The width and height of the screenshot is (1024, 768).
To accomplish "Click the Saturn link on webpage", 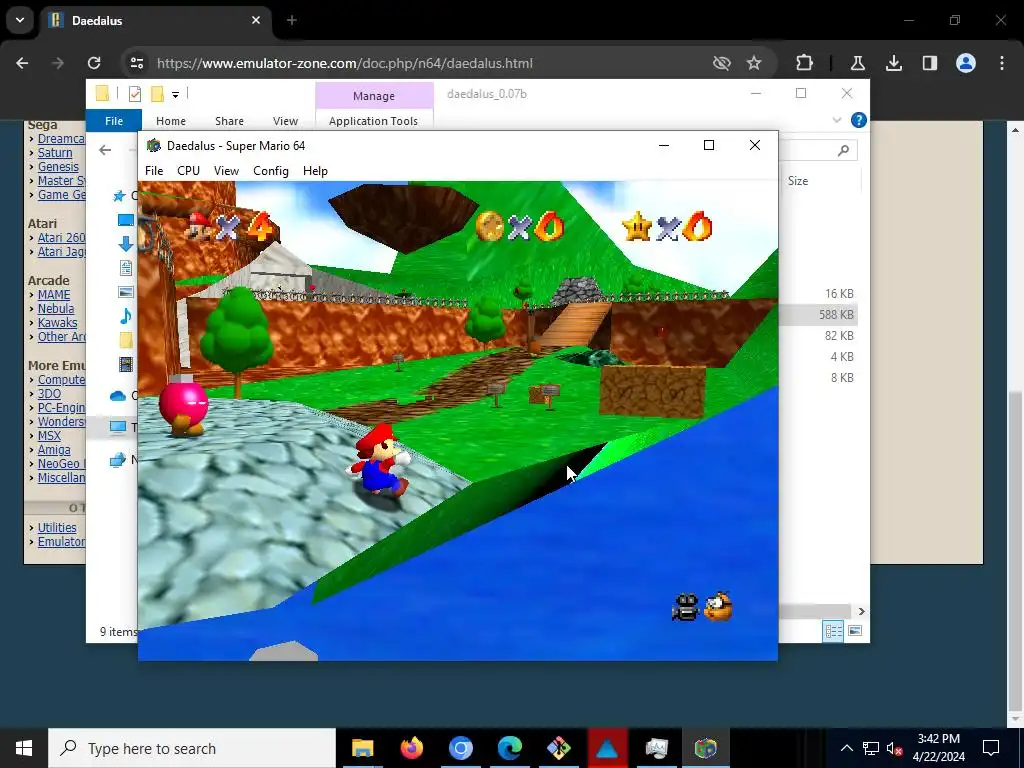I will (x=55, y=153).
